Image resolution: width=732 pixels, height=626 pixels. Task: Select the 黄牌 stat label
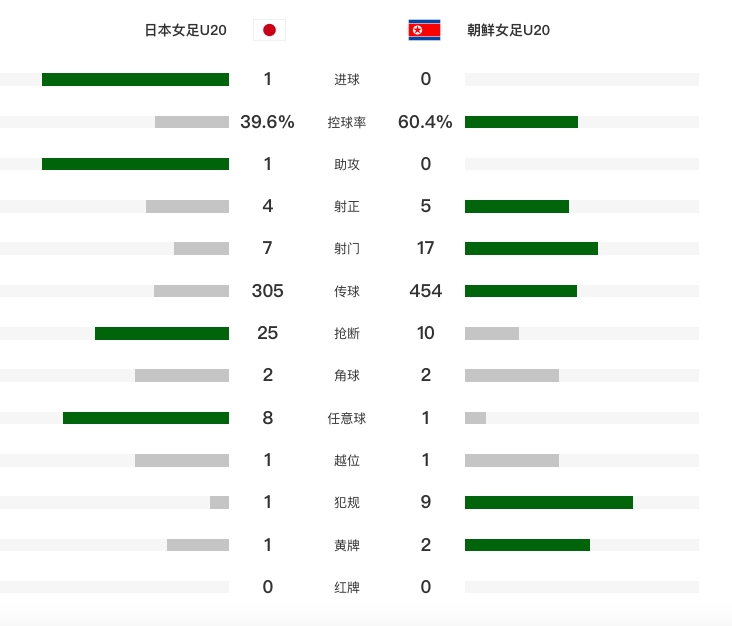(347, 546)
